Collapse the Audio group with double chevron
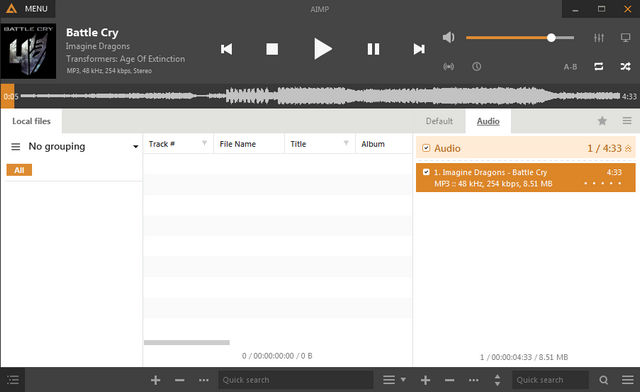Screen dimensions: 640x392 pos(628,149)
